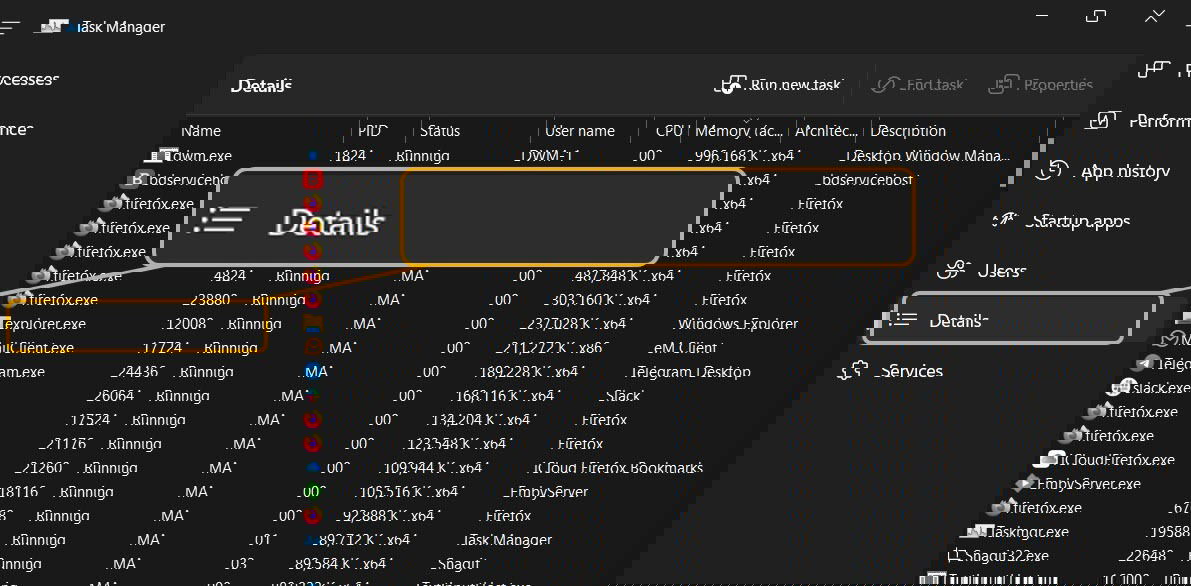The width and height of the screenshot is (1191, 586).
Task: Sort by the Status column header
Action: 440,131
